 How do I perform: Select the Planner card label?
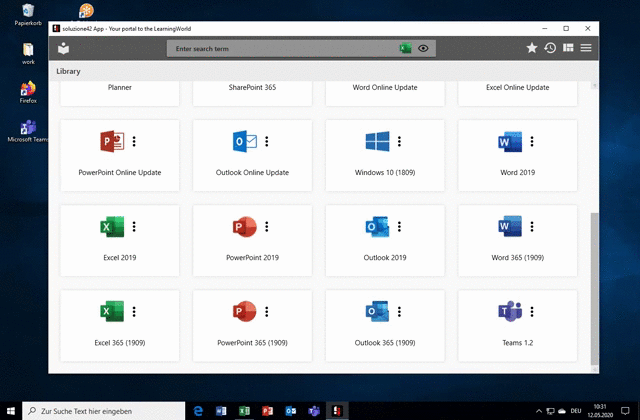tap(120, 87)
